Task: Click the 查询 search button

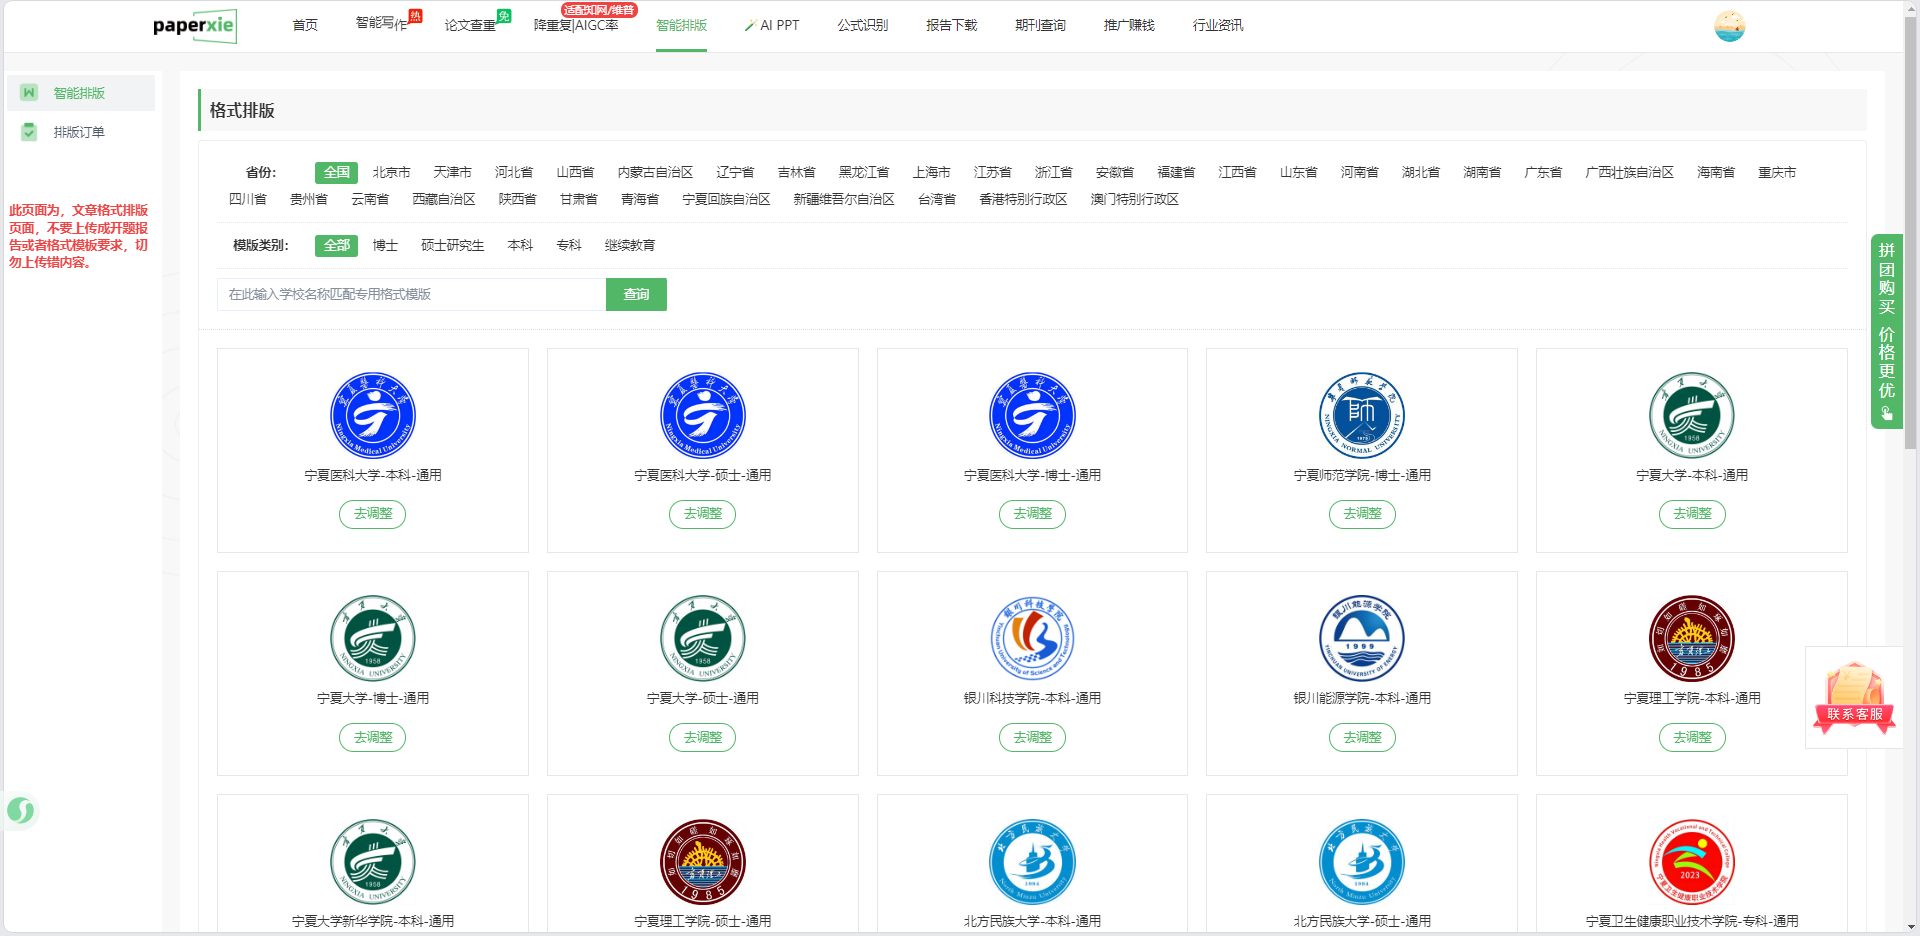Action: pos(636,294)
